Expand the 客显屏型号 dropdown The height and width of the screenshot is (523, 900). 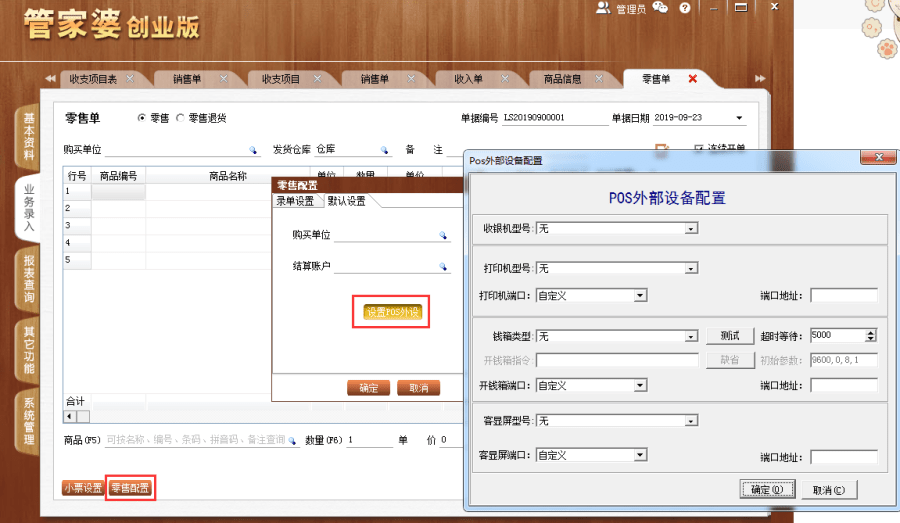[691, 422]
